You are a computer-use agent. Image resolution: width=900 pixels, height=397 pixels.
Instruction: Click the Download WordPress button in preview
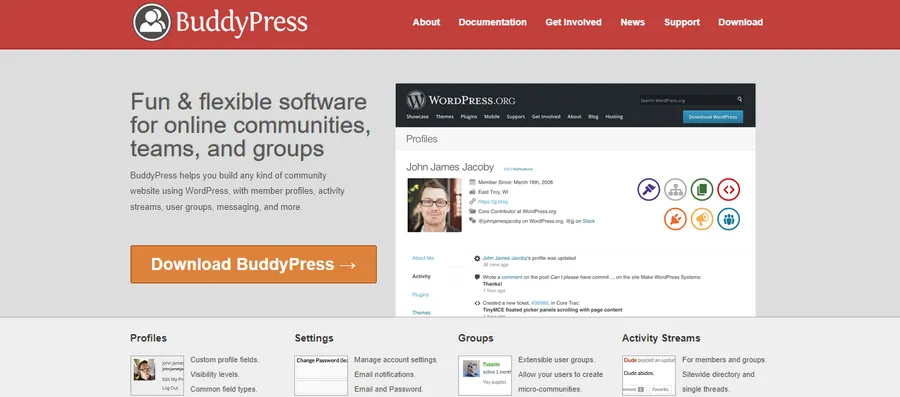tap(713, 117)
